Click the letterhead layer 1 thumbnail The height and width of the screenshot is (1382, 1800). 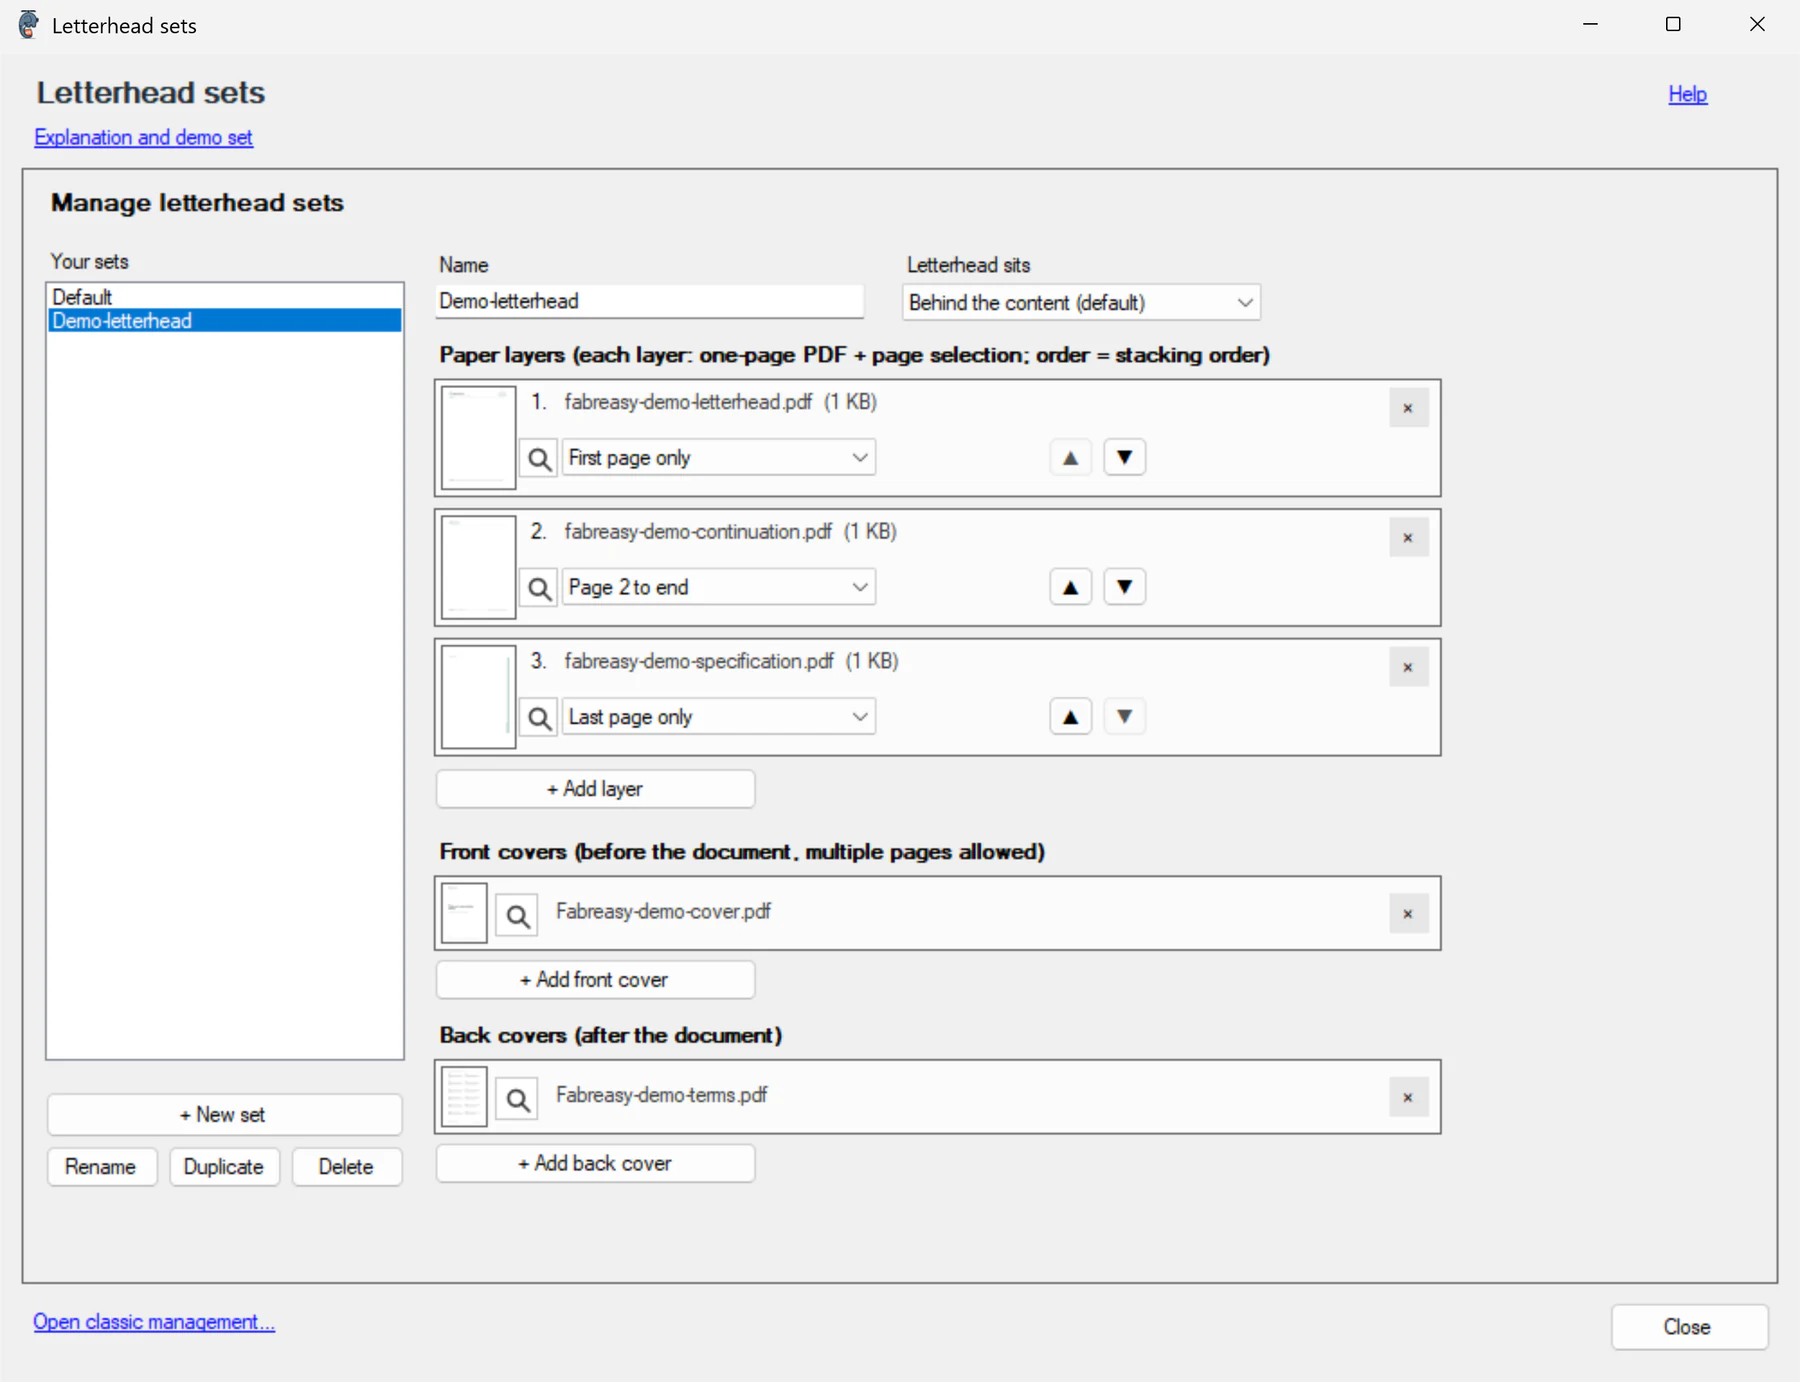pos(479,438)
